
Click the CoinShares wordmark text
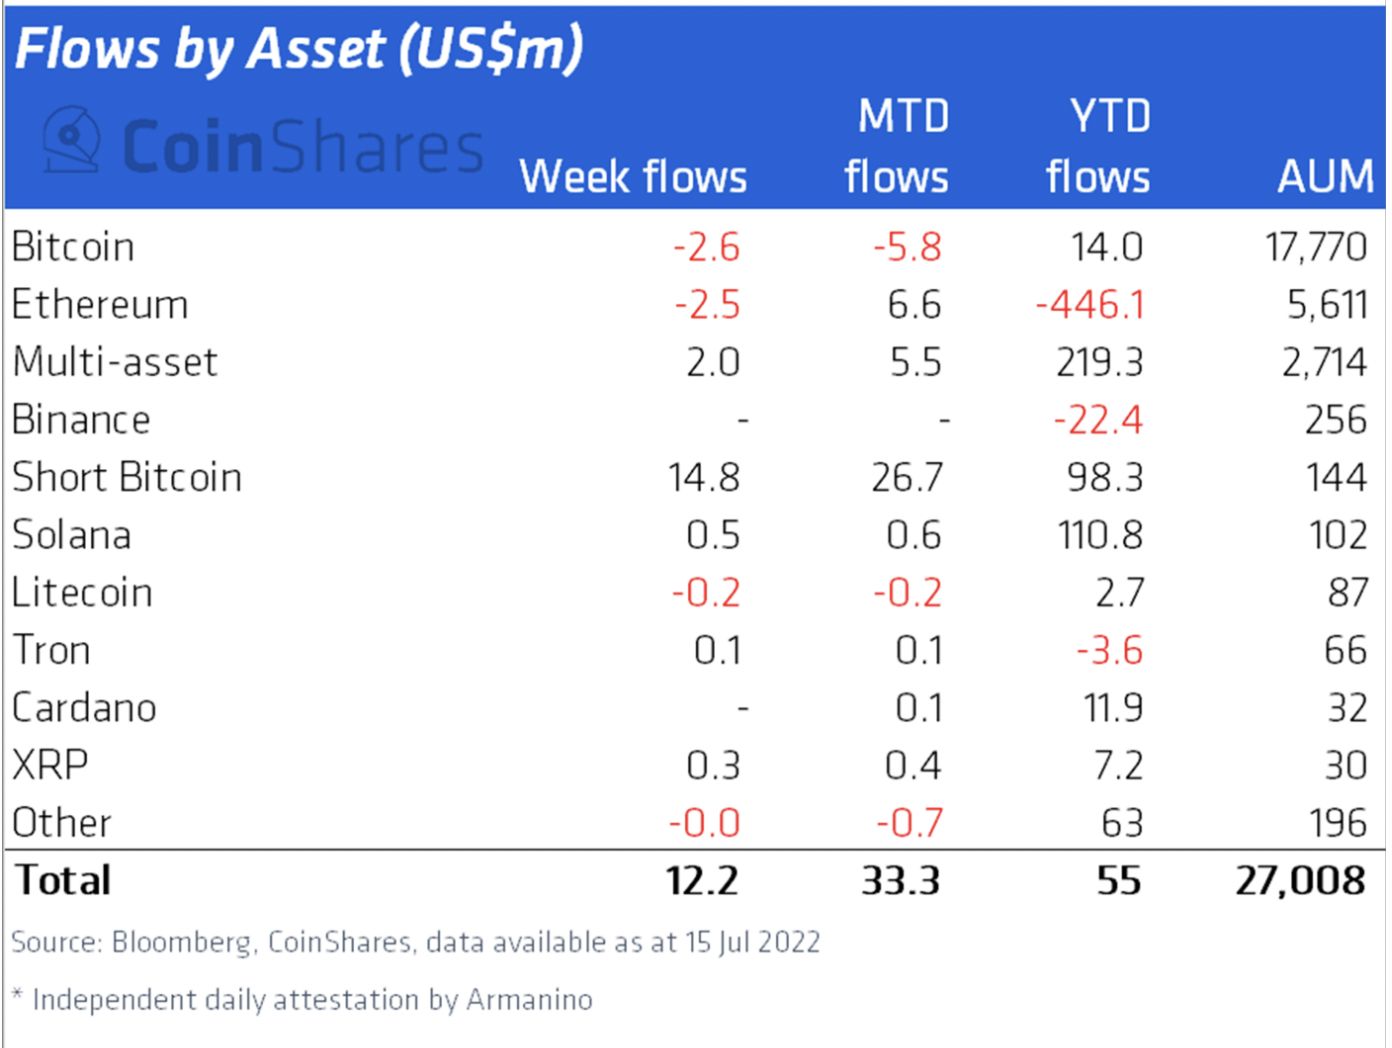303,146
